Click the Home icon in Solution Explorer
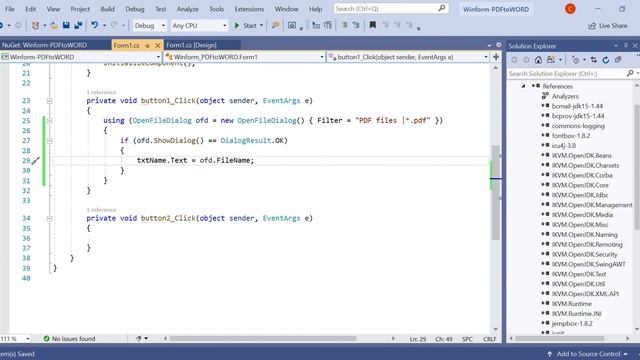Screen dimensions: 640x360 click(x=538, y=60)
